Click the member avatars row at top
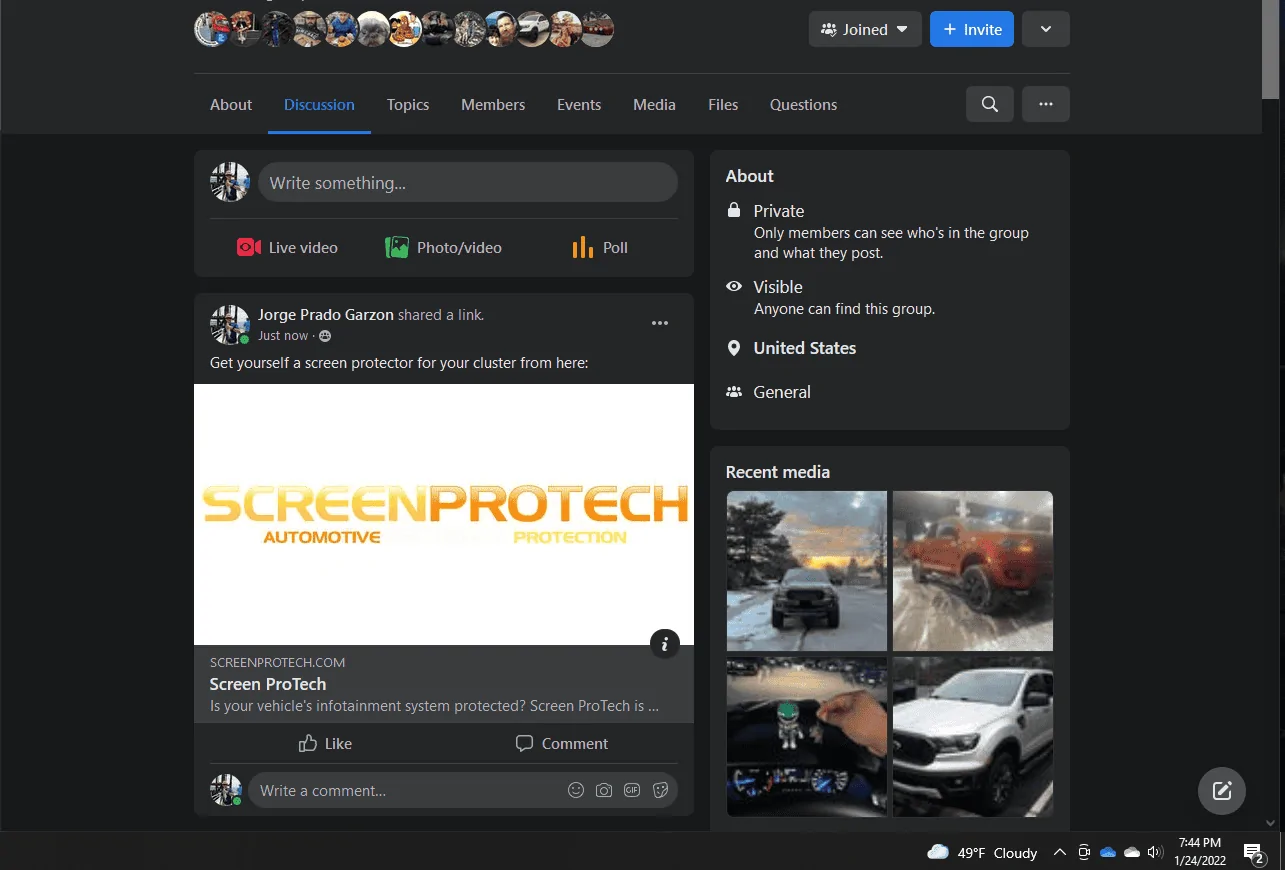Screen dimensions: 1285x870 point(404,29)
